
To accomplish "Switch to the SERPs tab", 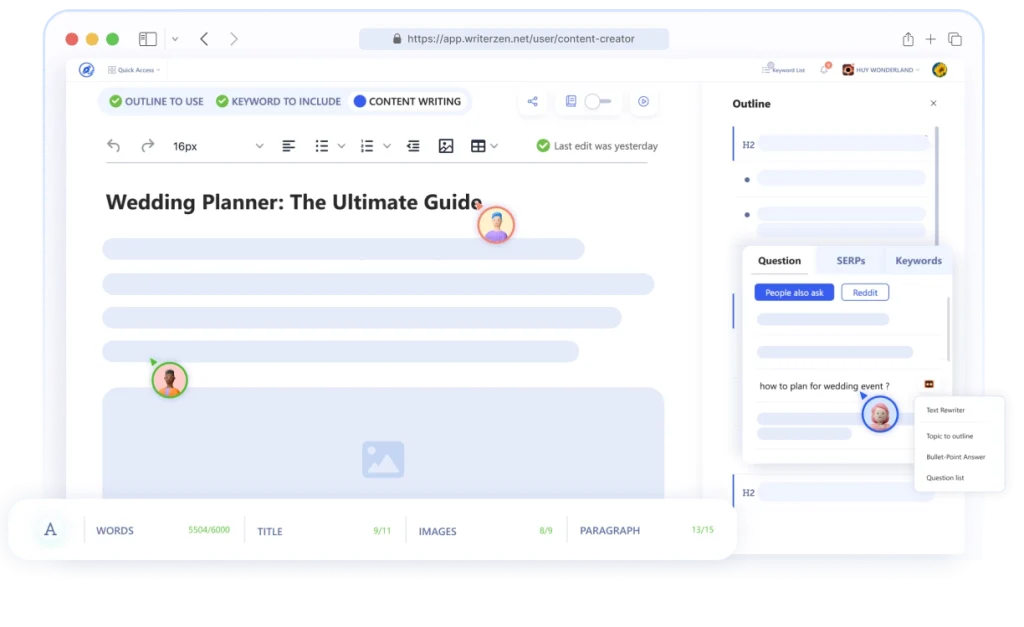I will point(850,260).
